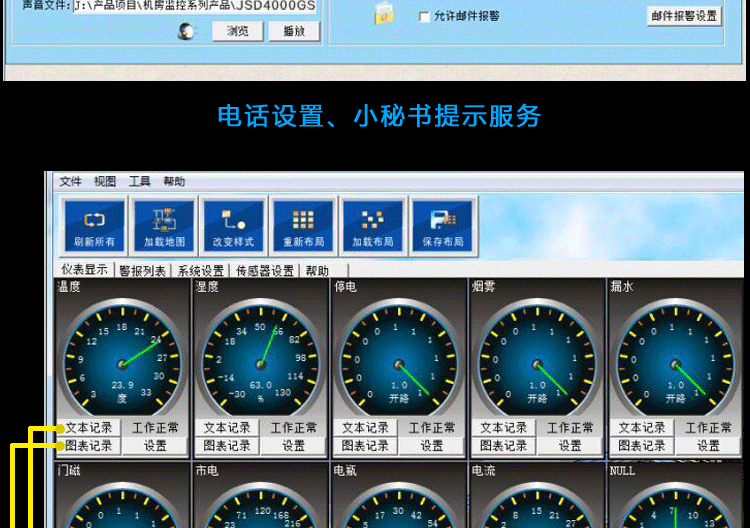The image size is (750, 528).
Task: Click 文本记录 under the 停电 gauge
Action: (x=365, y=428)
